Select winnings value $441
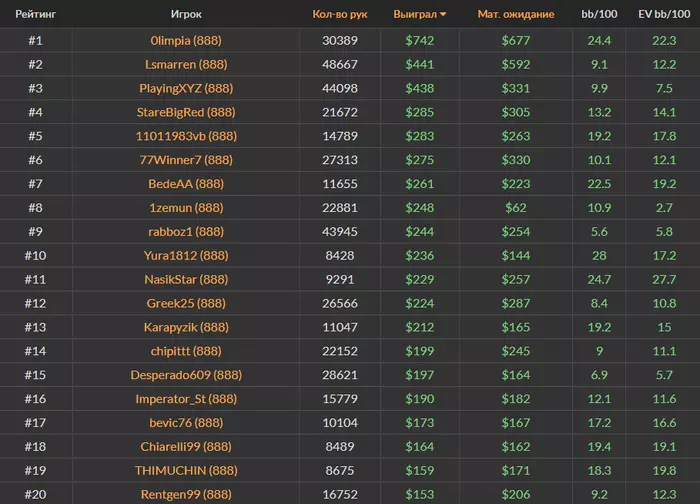 click(x=419, y=64)
